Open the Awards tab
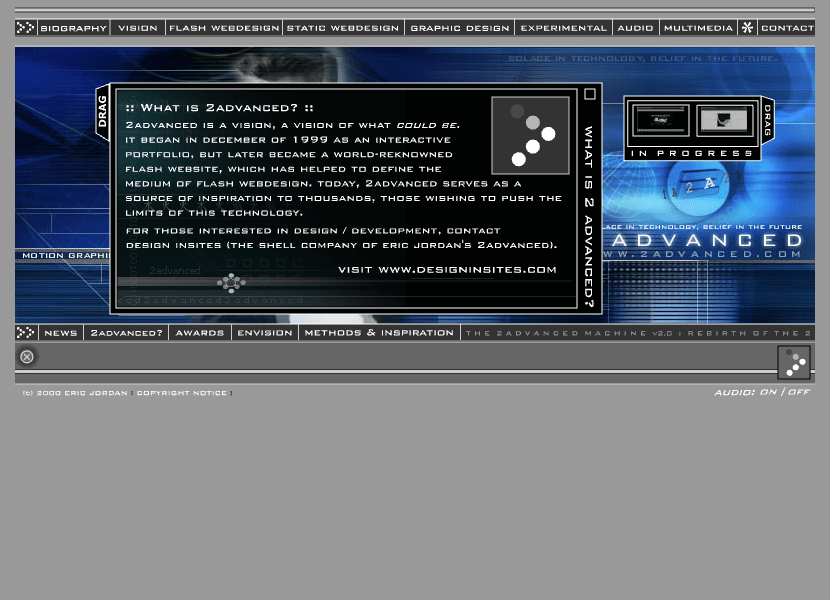This screenshot has height=600, width=830. [x=200, y=333]
